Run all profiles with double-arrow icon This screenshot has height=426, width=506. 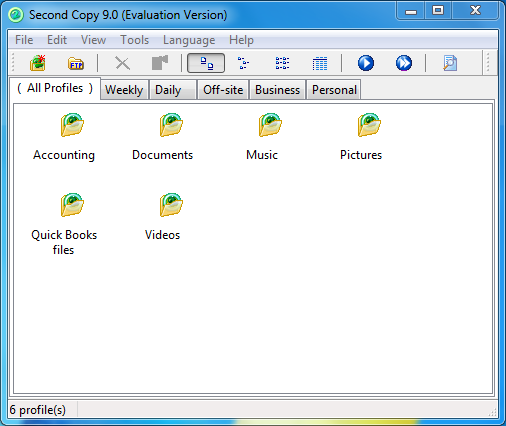coord(404,63)
